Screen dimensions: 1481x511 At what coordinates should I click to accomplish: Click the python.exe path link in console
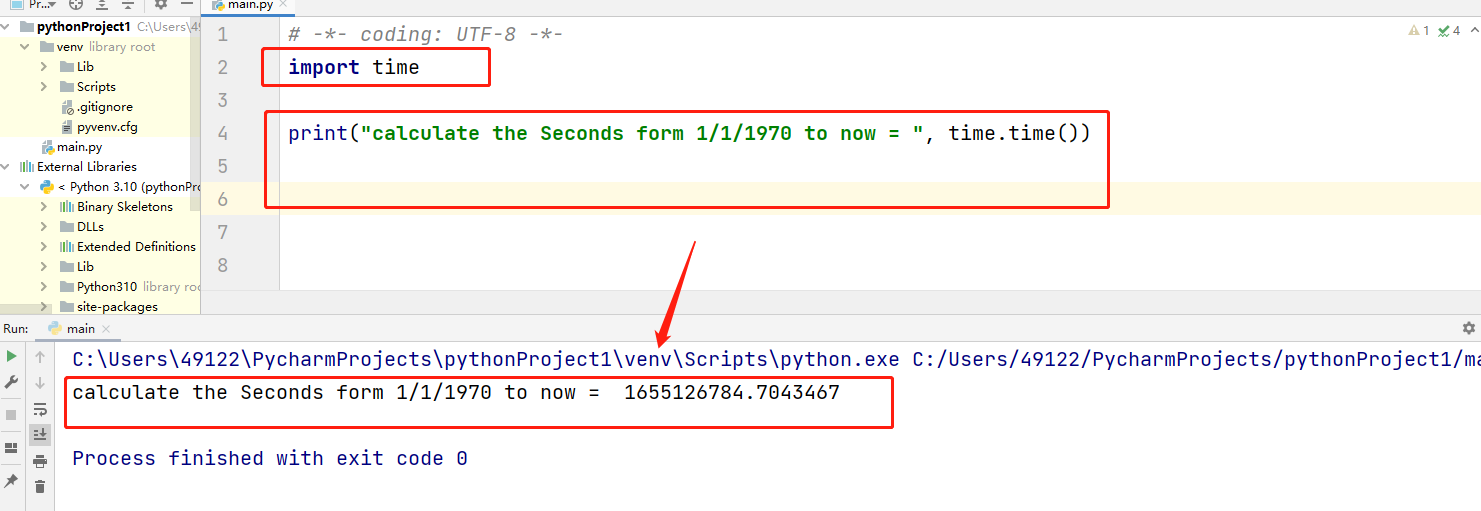485,359
